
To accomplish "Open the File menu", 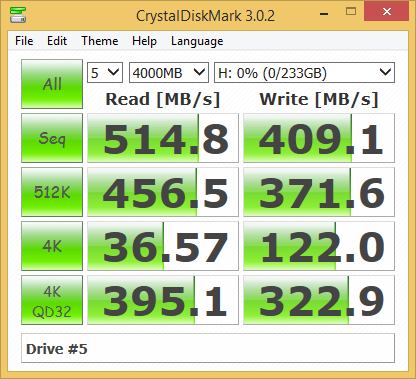I will pos(24,41).
